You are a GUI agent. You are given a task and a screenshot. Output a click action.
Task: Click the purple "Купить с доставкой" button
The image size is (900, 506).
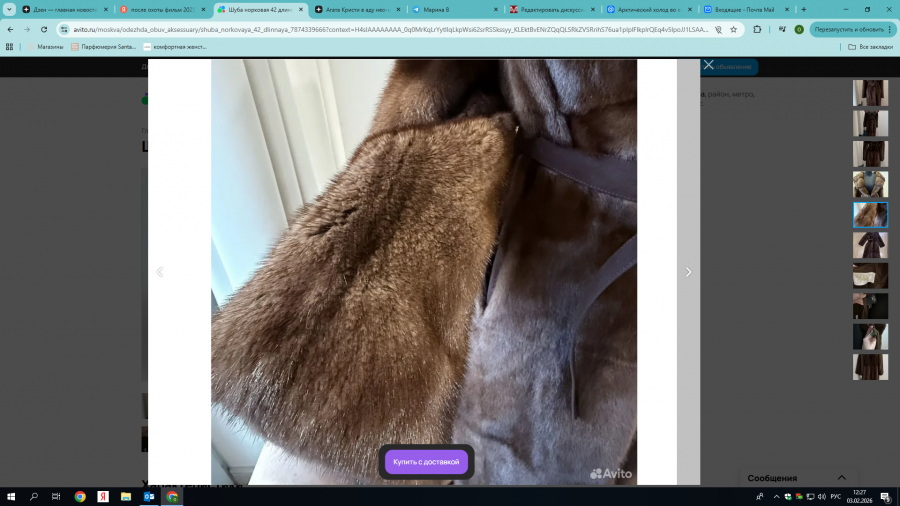tap(426, 462)
